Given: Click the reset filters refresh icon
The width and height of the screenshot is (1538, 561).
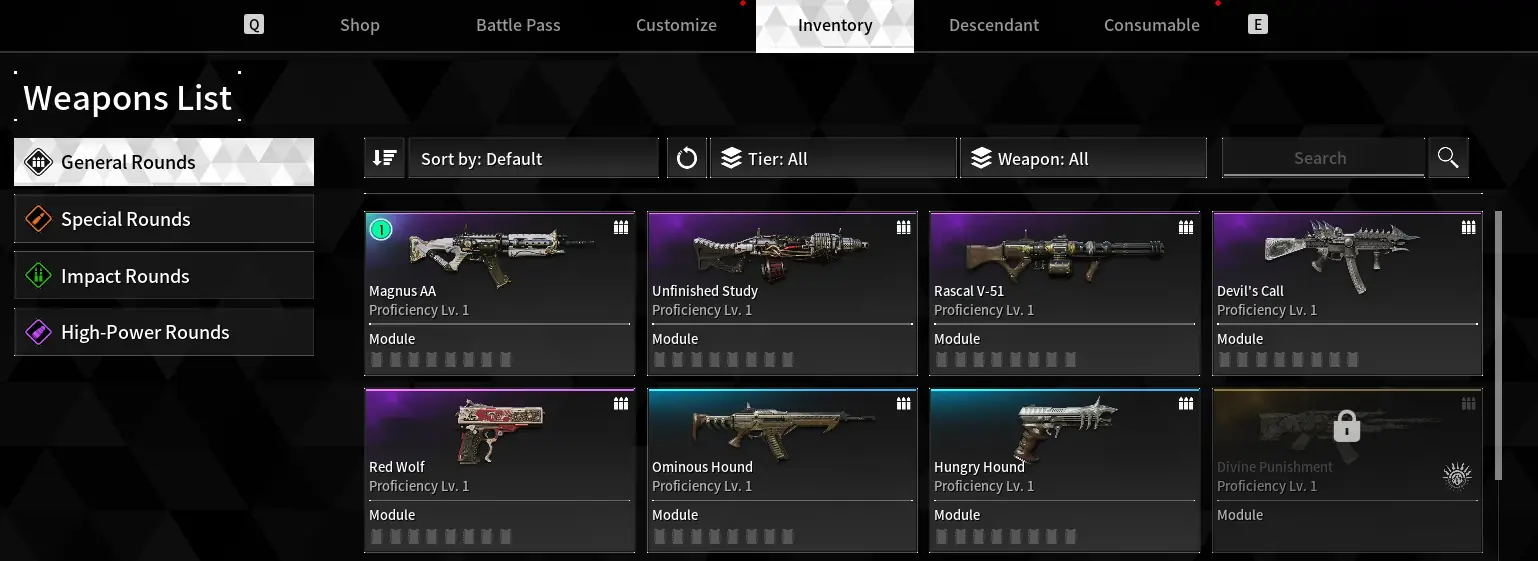Looking at the screenshot, I should click(686, 158).
